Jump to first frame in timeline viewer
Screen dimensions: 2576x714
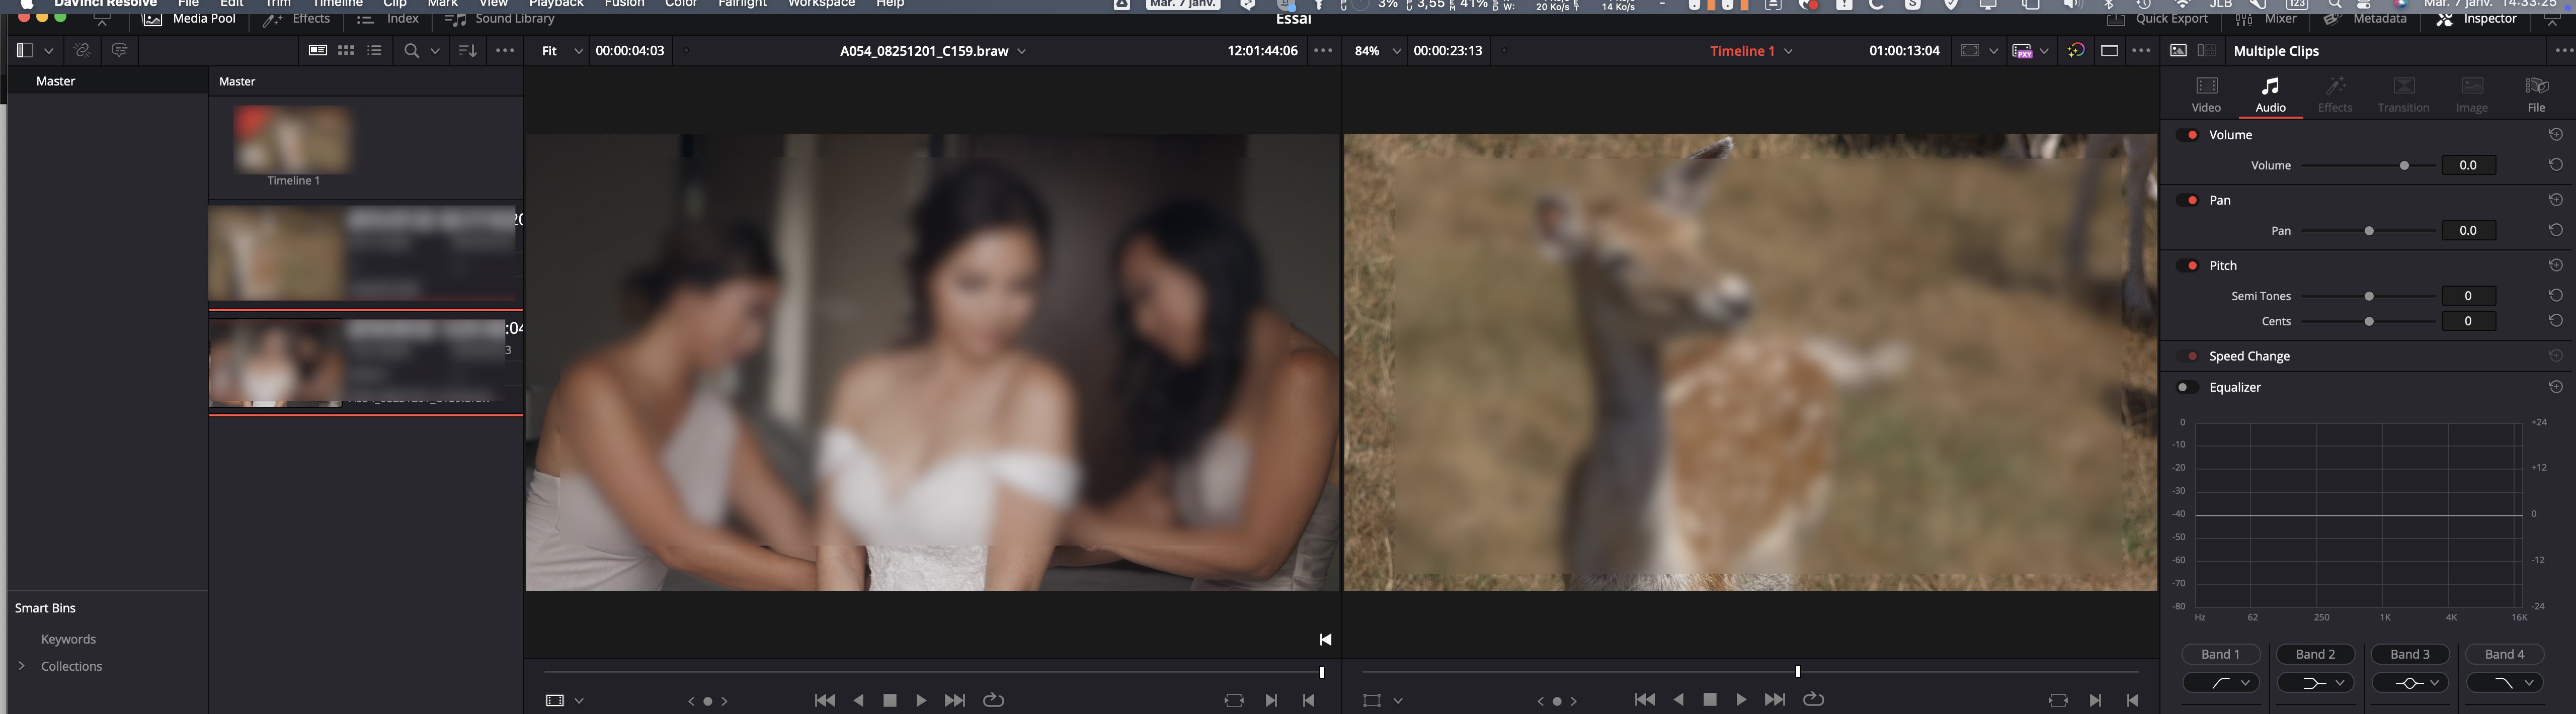1644,700
